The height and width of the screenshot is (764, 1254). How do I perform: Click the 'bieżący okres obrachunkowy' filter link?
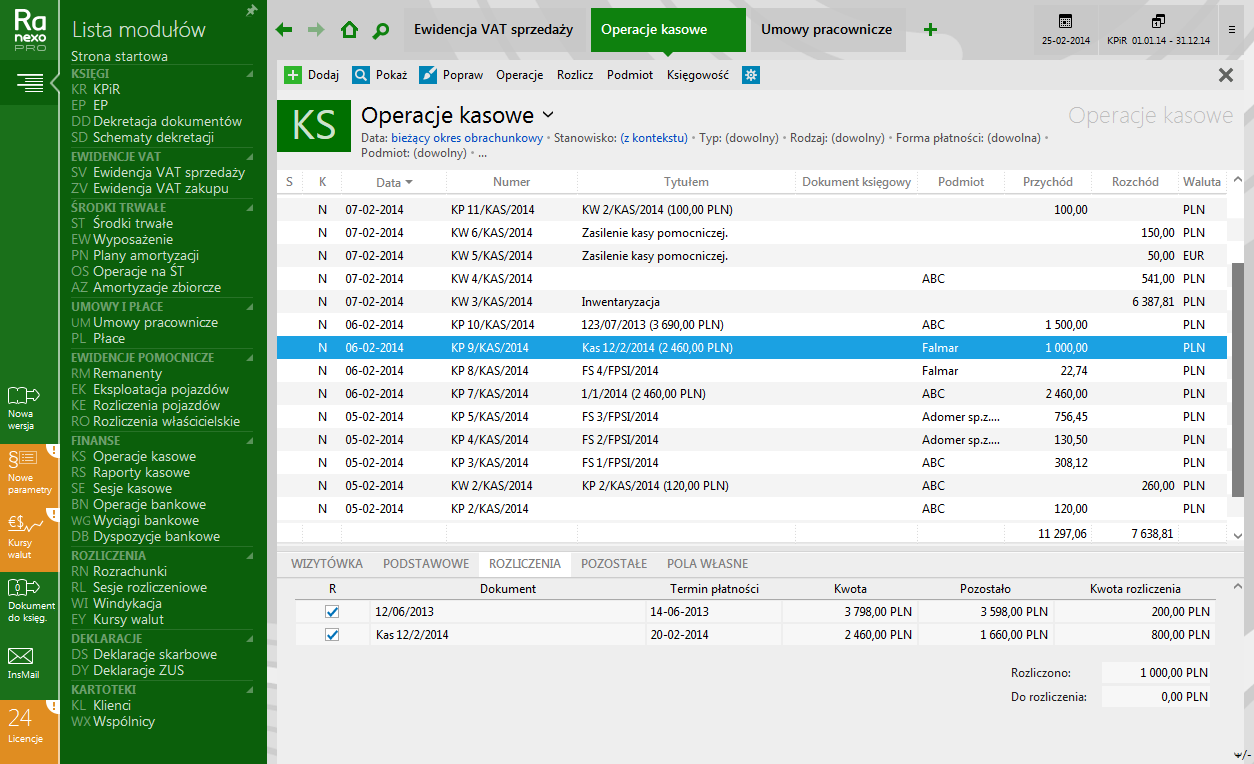[467, 138]
